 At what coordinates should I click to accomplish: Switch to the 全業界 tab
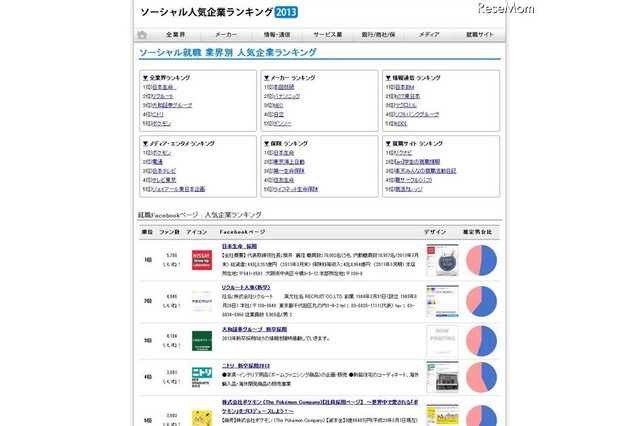tap(176, 35)
